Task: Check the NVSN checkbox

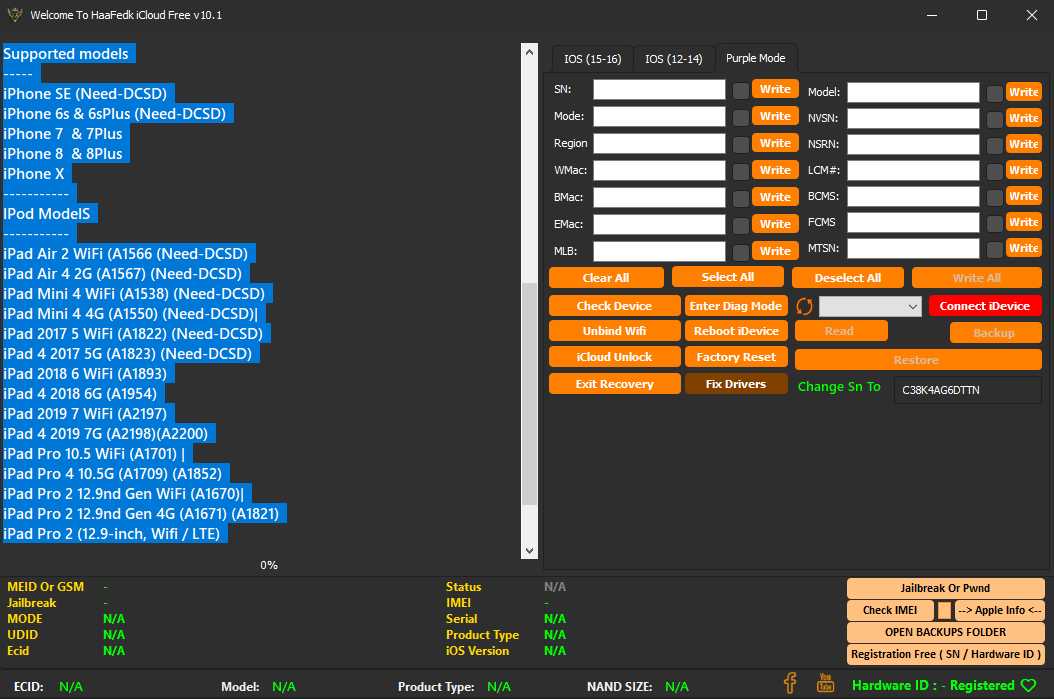Action: click(x=995, y=120)
